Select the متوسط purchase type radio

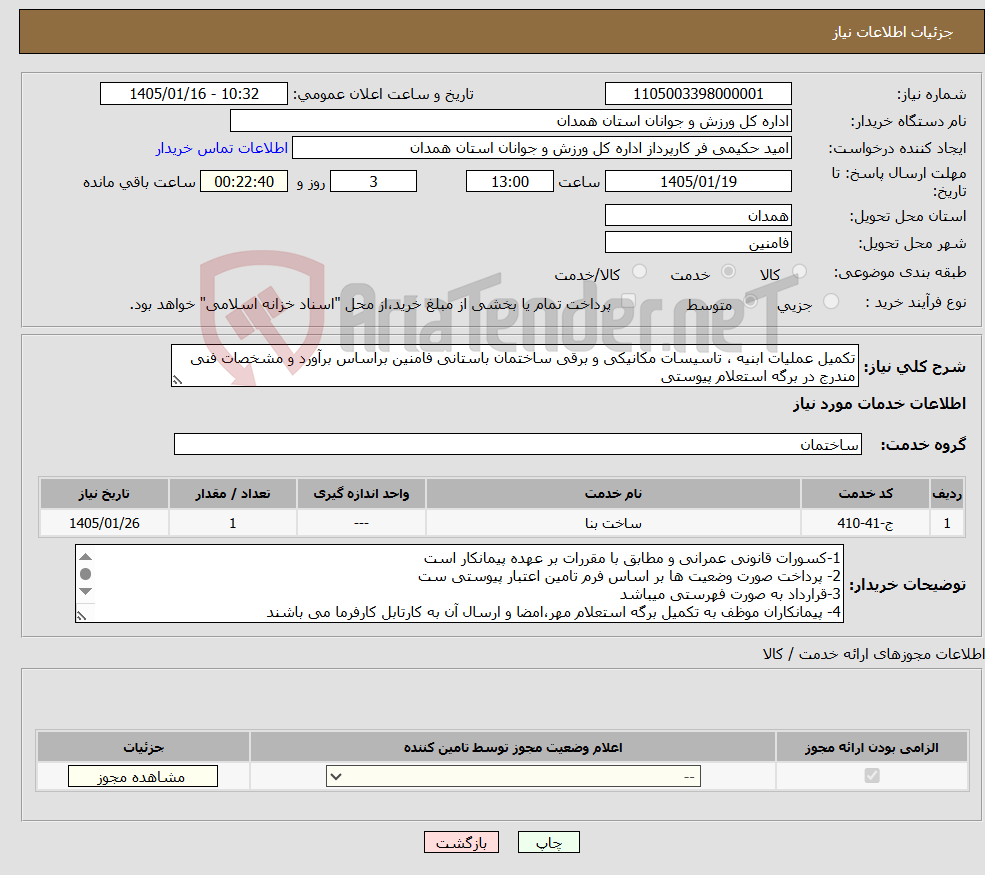tap(750, 301)
